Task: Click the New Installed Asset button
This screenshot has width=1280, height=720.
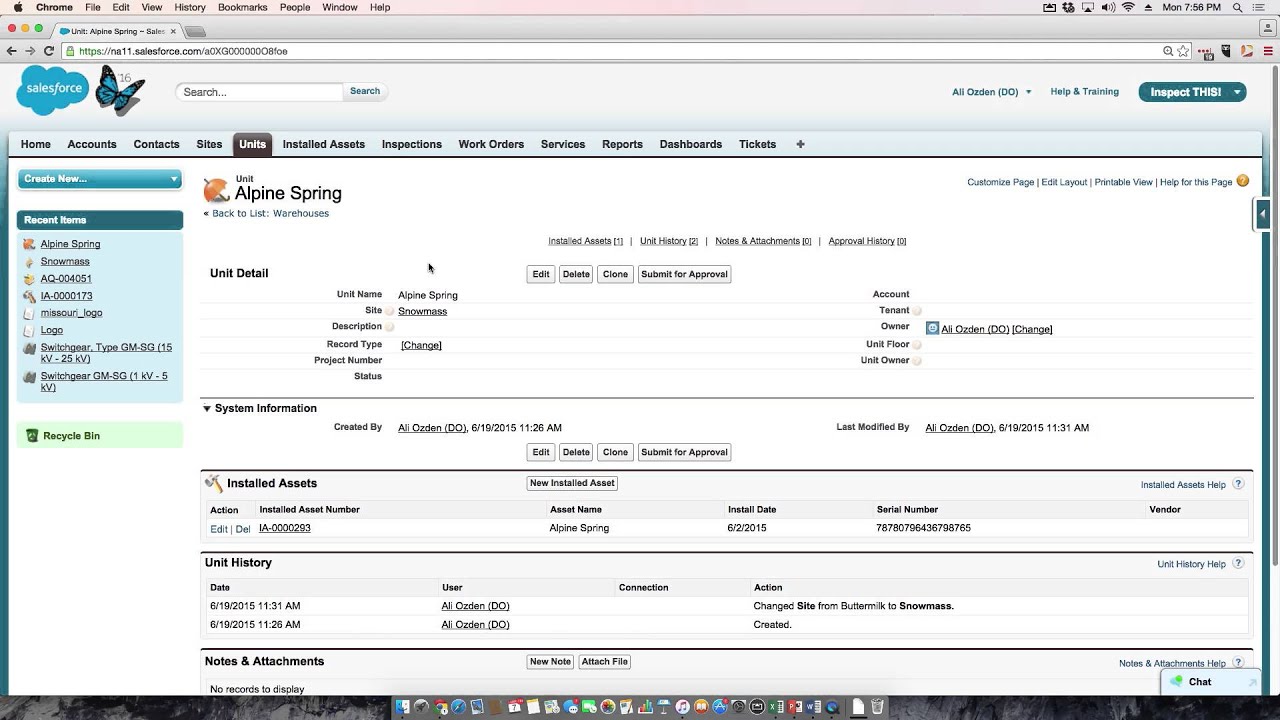Action: (572, 483)
